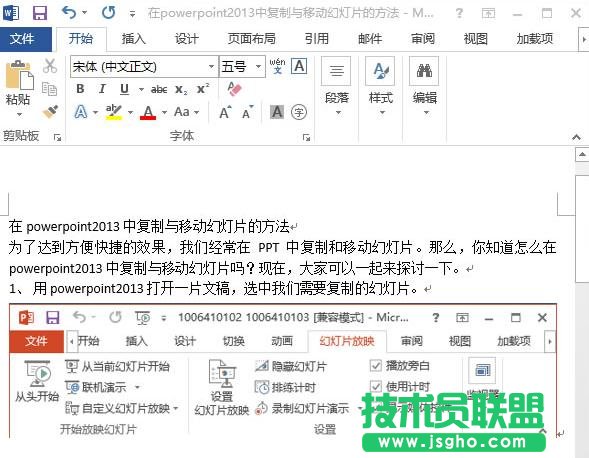Viewport: 589px width, 458px height.
Task: Activate the Format Painter brush
Action: coord(50,112)
